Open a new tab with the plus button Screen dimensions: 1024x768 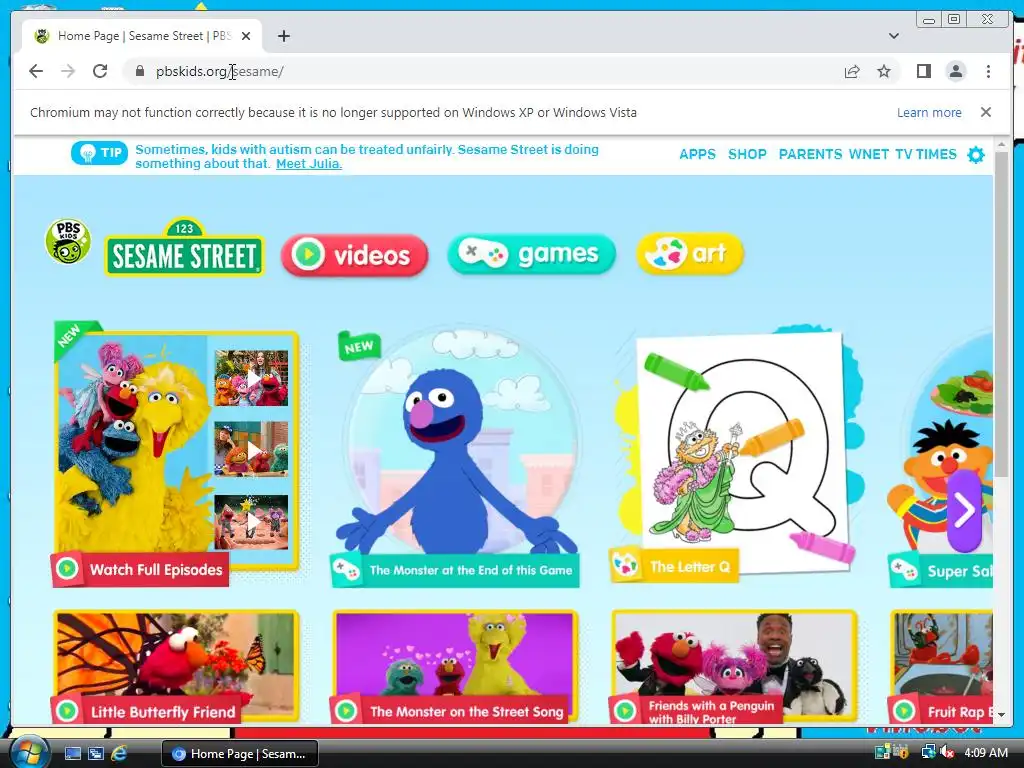point(283,36)
